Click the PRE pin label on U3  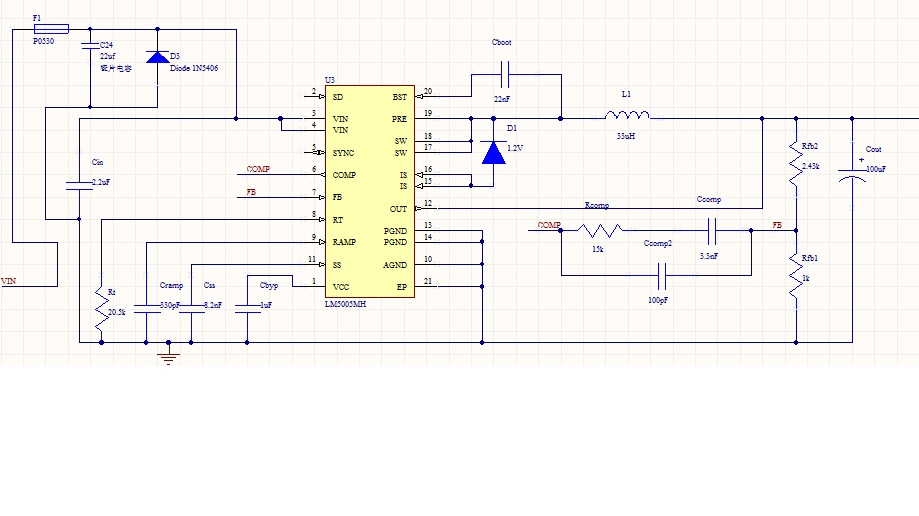[x=400, y=119]
